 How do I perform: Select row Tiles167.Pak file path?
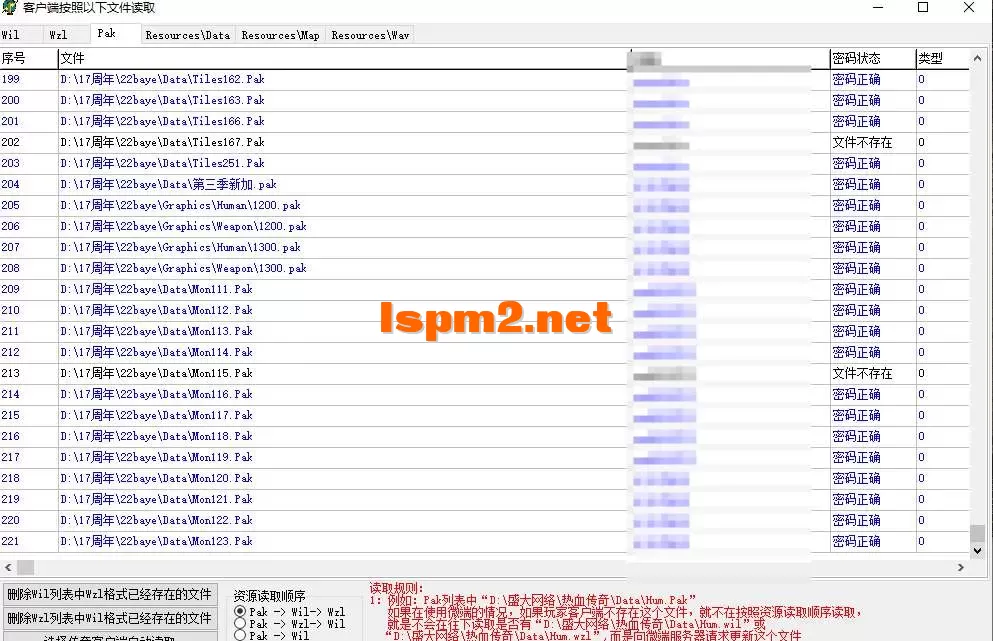click(162, 142)
